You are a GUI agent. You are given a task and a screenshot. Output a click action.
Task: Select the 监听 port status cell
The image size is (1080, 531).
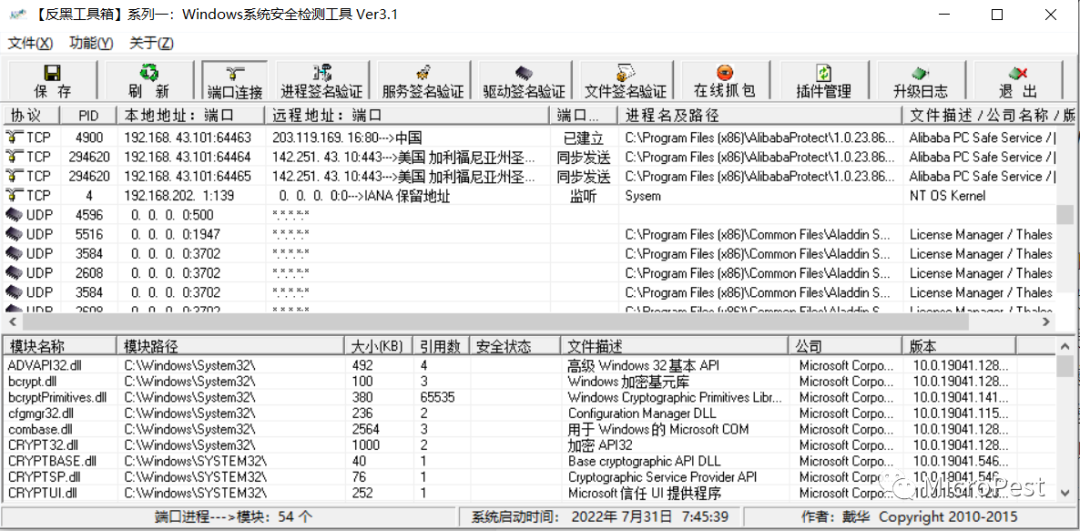[583, 196]
